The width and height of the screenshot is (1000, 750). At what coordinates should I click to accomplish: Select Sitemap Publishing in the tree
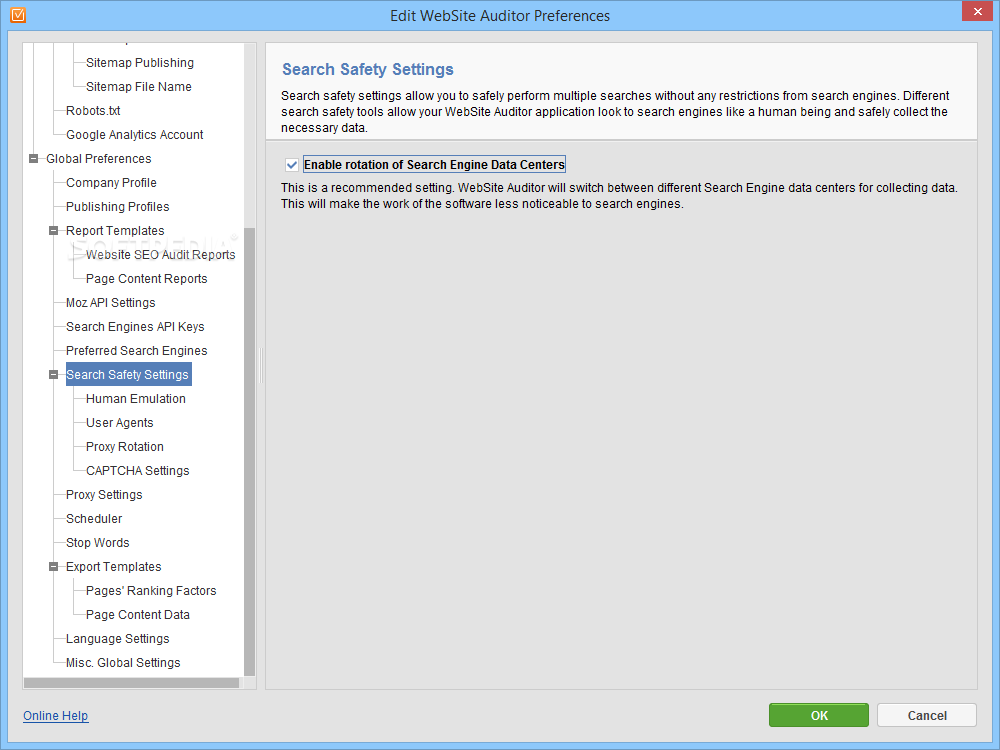coord(140,62)
